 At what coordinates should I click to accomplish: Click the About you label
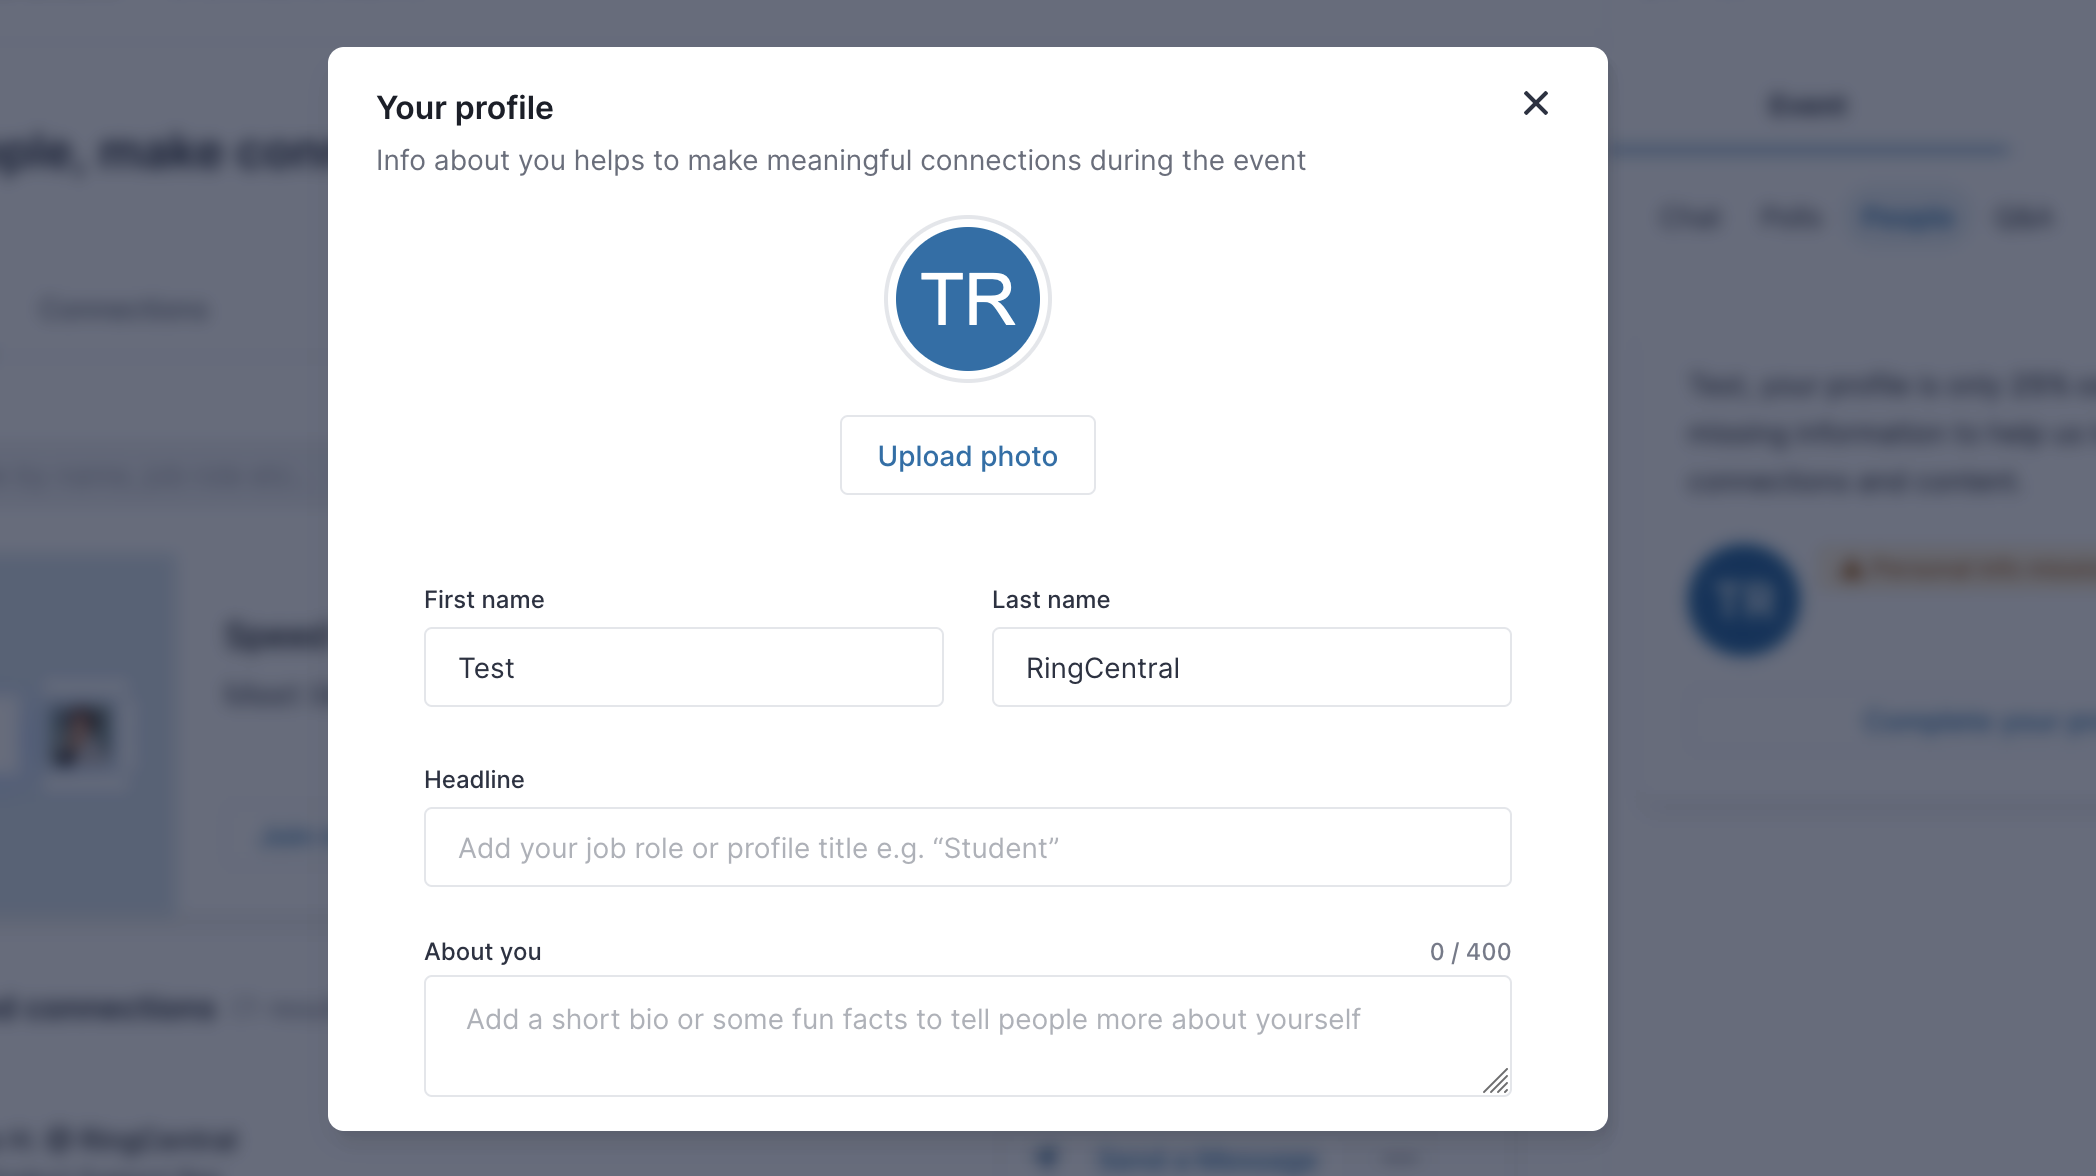click(x=482, y=951)
